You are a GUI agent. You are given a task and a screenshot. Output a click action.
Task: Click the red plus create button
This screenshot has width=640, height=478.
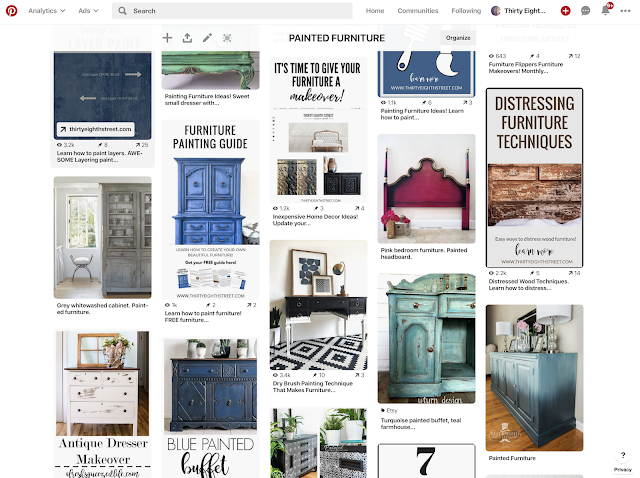tap(565, 11)
